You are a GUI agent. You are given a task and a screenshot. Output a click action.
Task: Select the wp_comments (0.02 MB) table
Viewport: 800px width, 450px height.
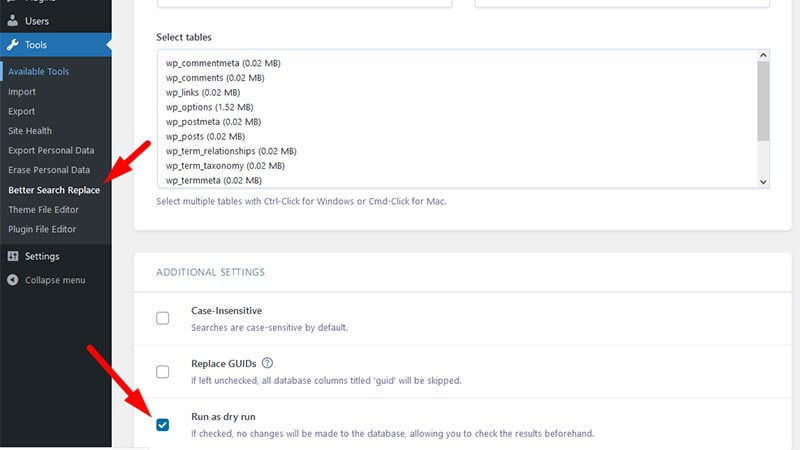pos(215,78)
